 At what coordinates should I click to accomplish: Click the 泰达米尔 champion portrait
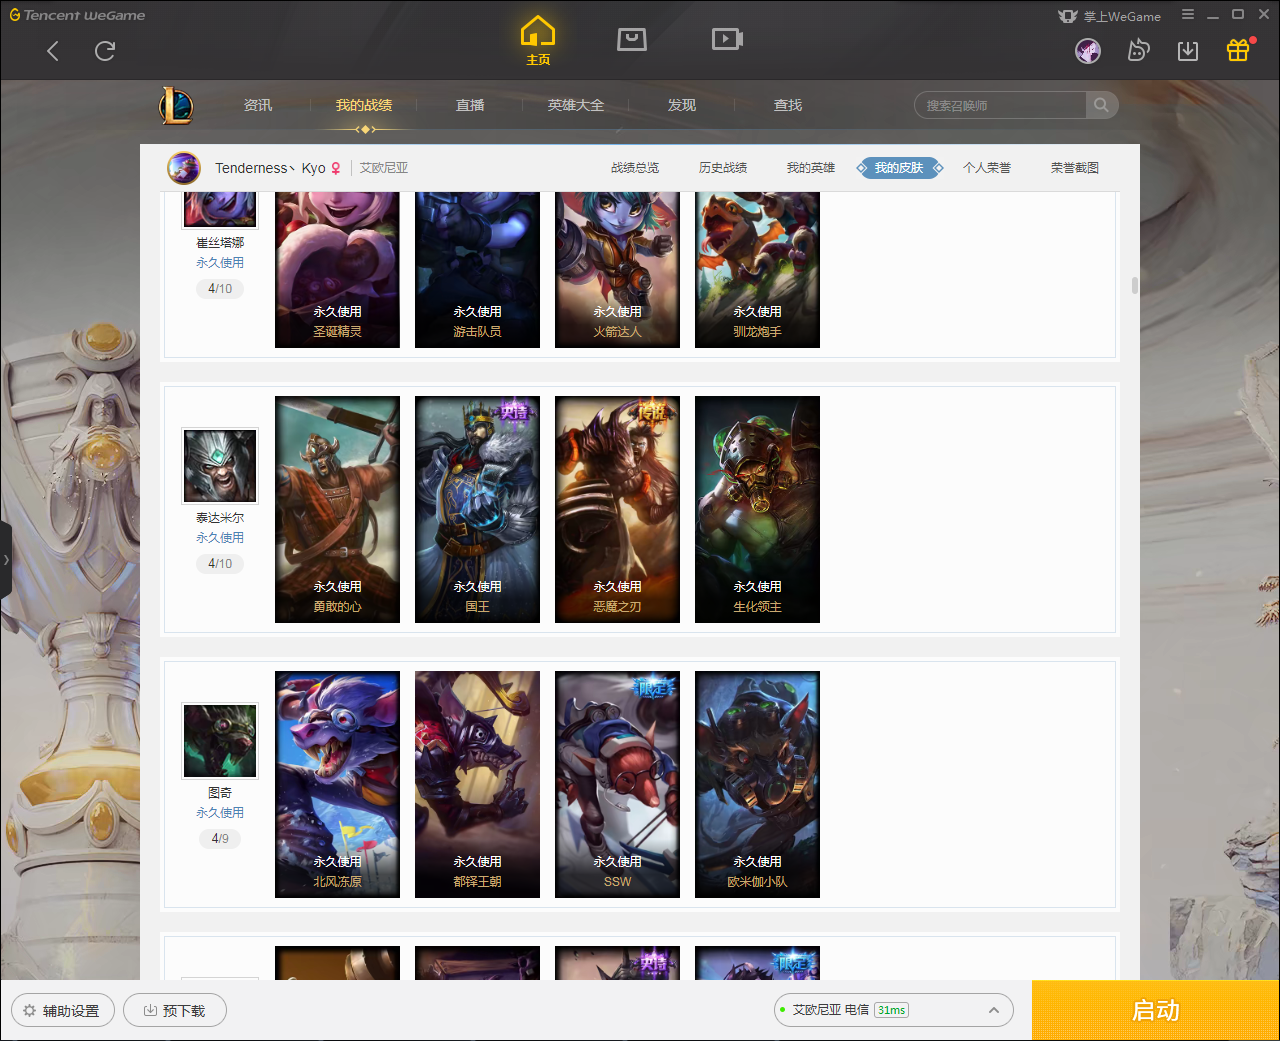click(x=220, y=466)
